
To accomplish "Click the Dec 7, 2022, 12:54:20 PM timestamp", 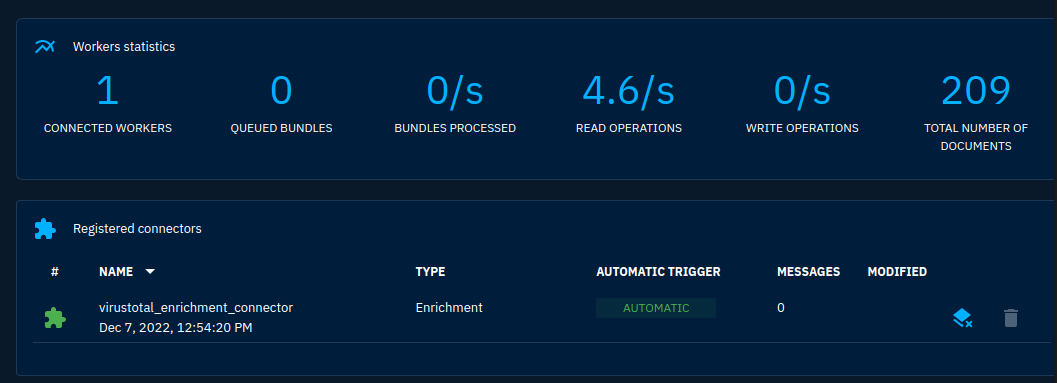I will pos(176,328).
